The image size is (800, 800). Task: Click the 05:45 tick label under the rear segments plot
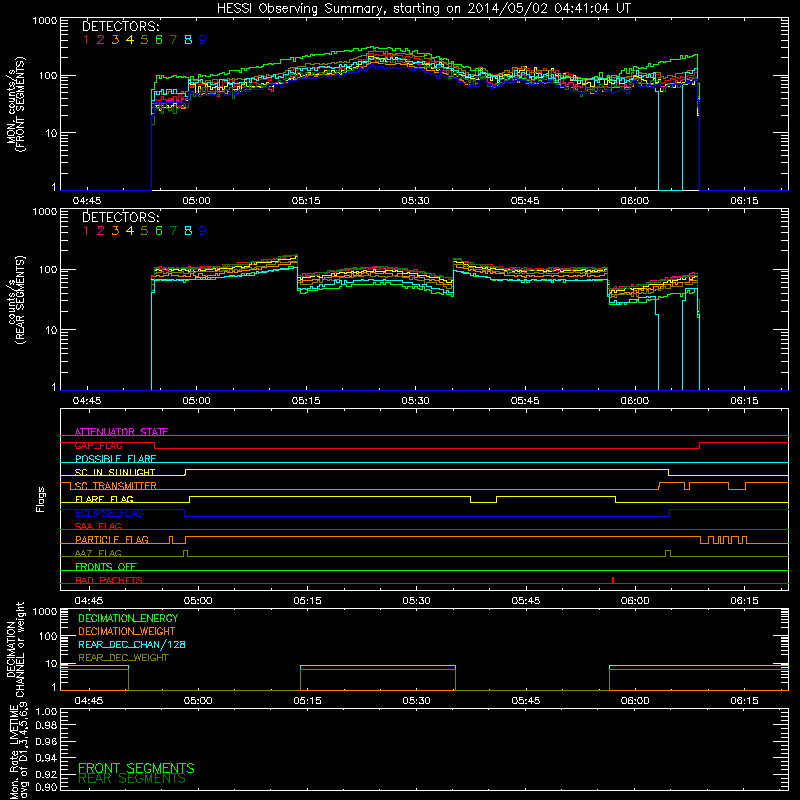pos(525,401)
